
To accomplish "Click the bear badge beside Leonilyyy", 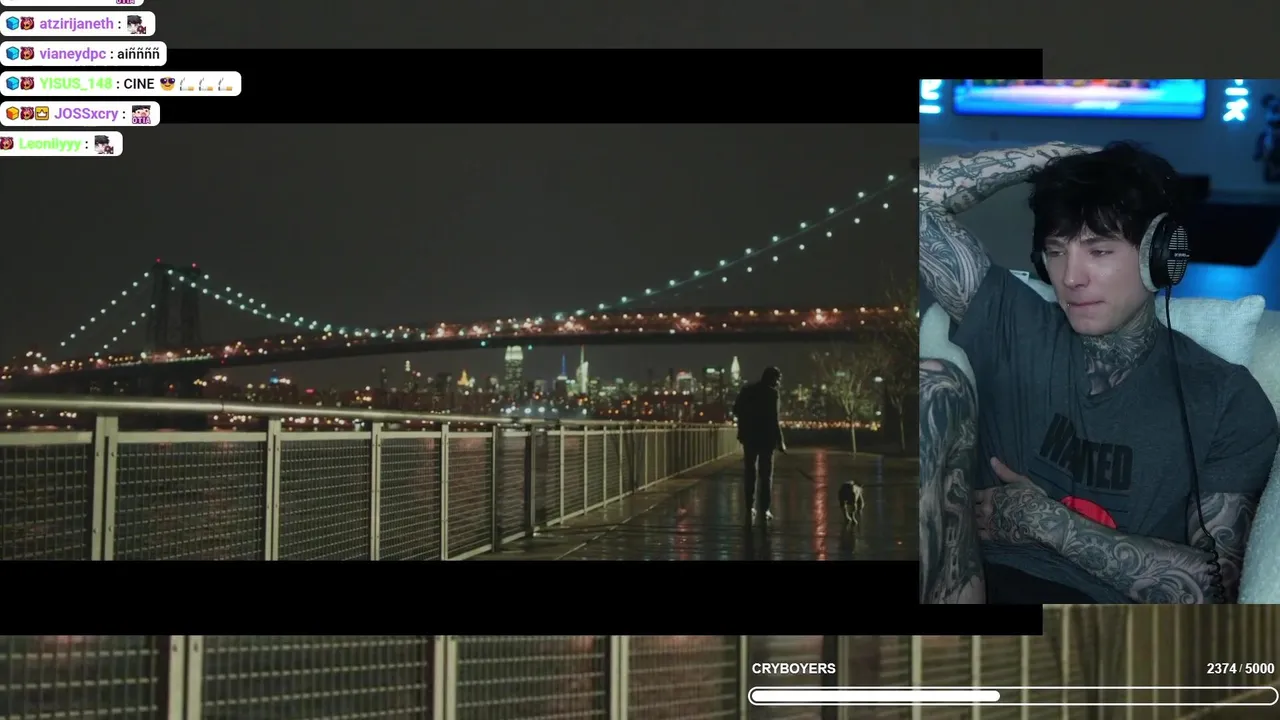I will tap(7, 144).
